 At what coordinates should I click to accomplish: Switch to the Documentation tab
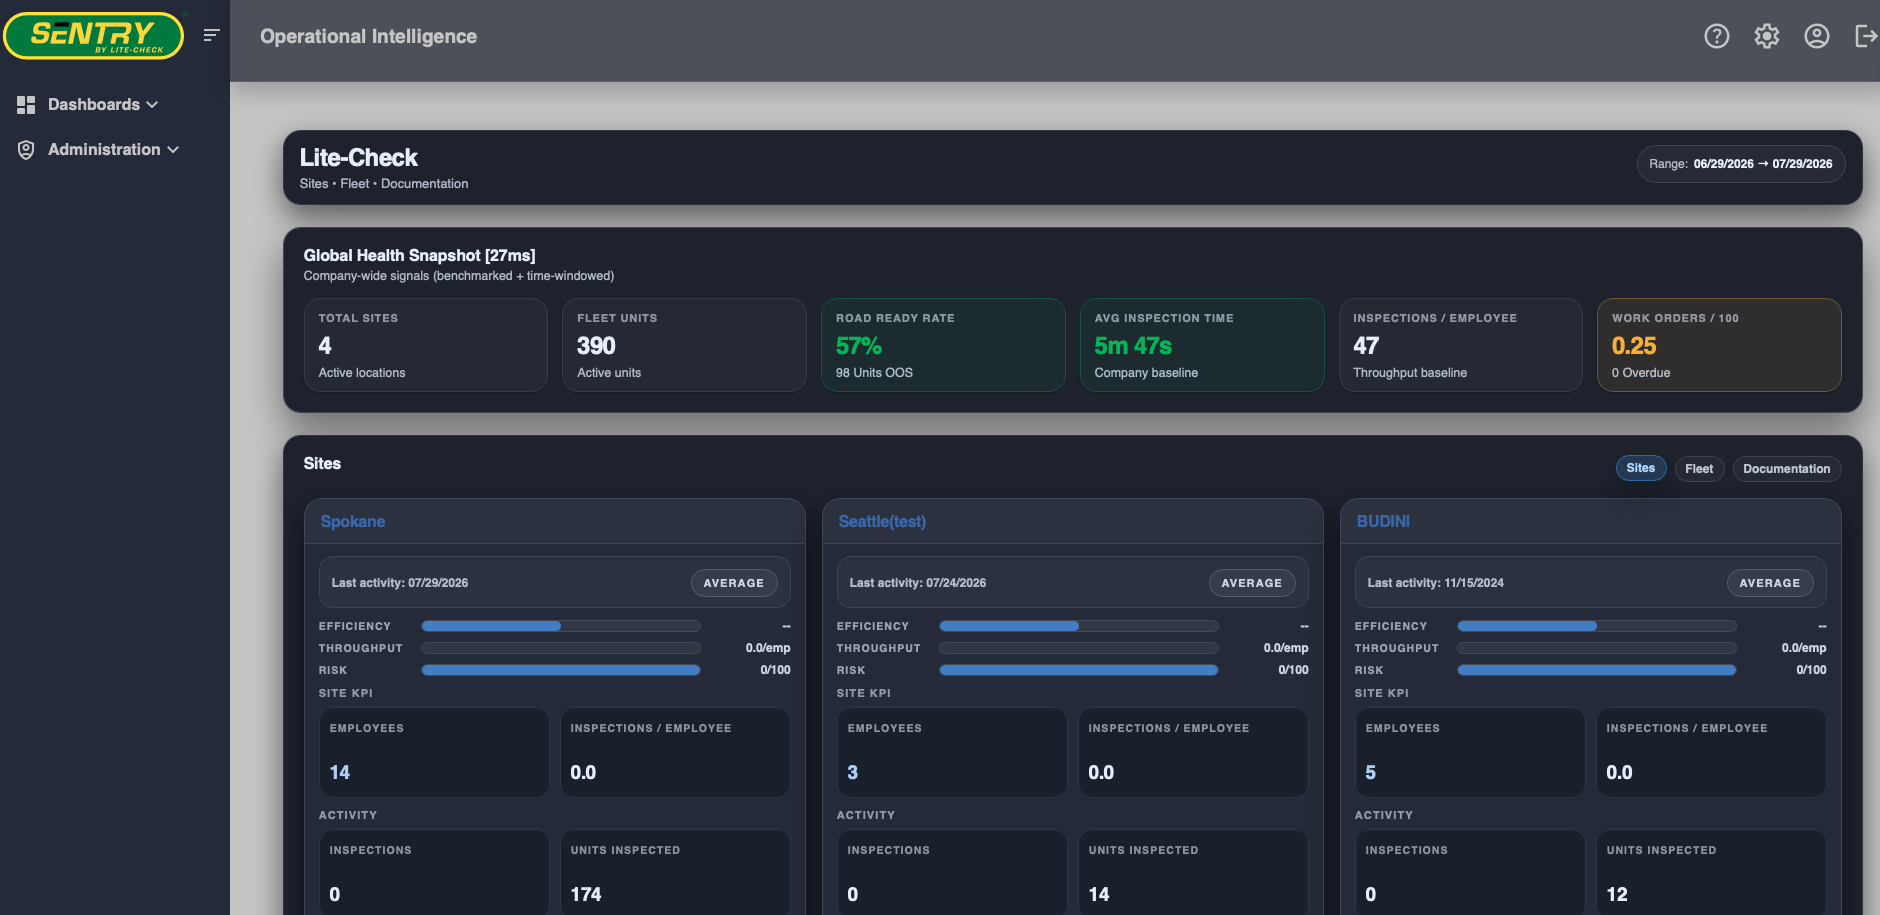click(1786, 469)
